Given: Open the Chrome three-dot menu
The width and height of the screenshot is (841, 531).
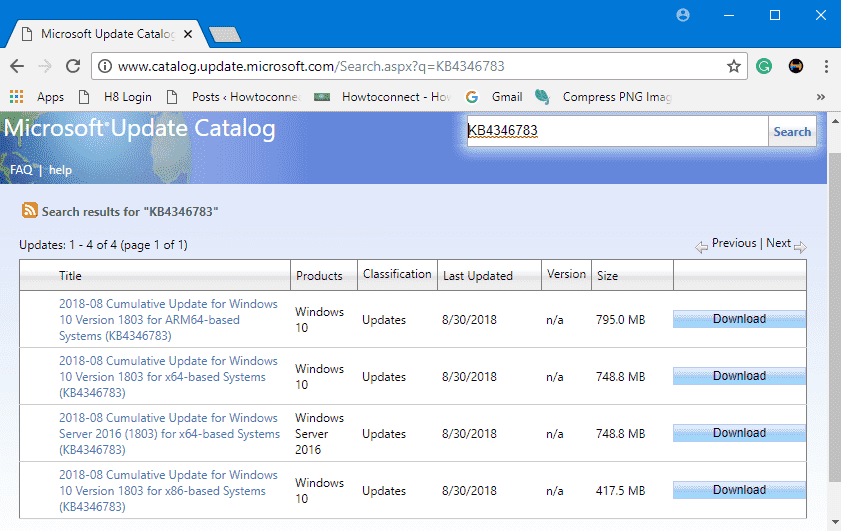Looking at the screenshot, I should point(826,67).
